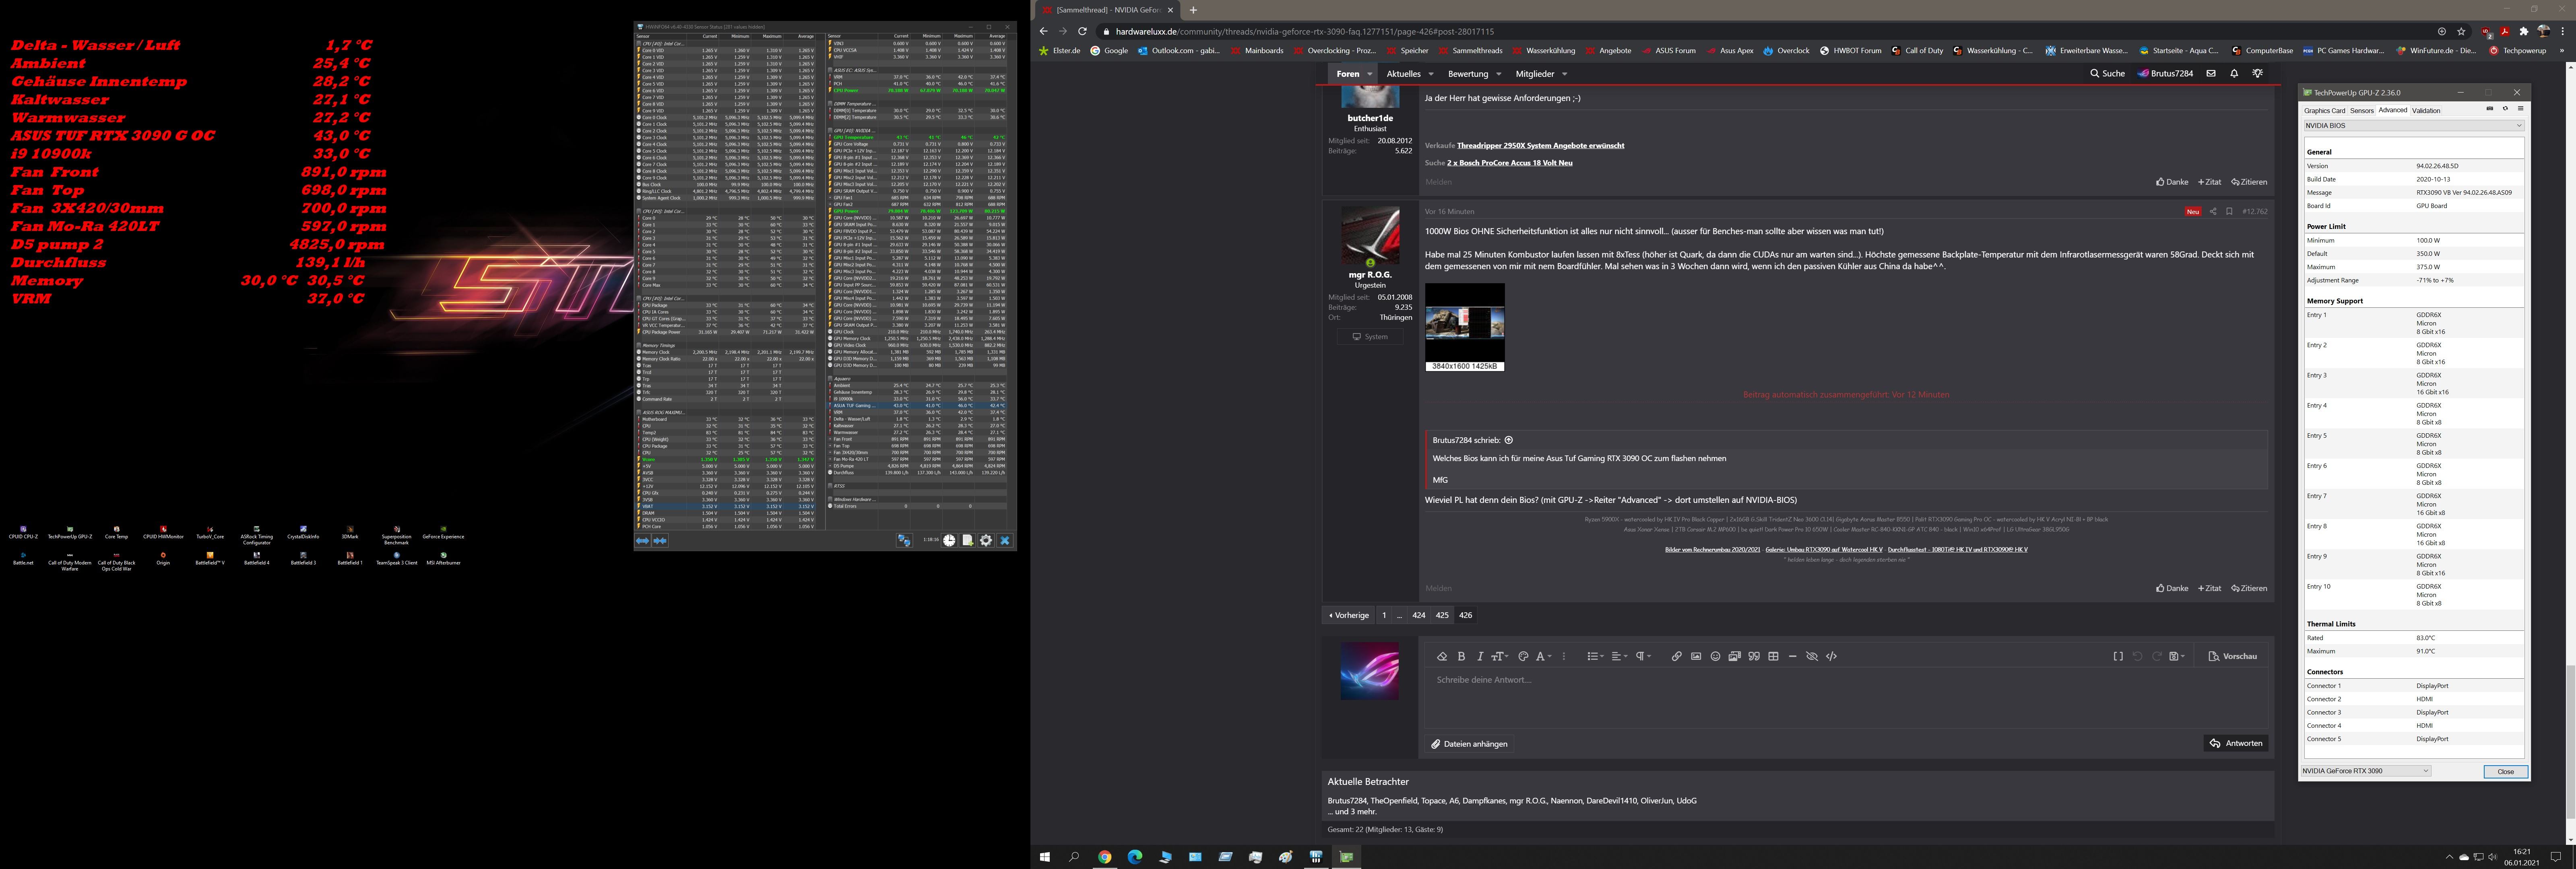Click the HWiNFO network connection icon
Screen dimensions: 2576x869
(x=904, y=541)
